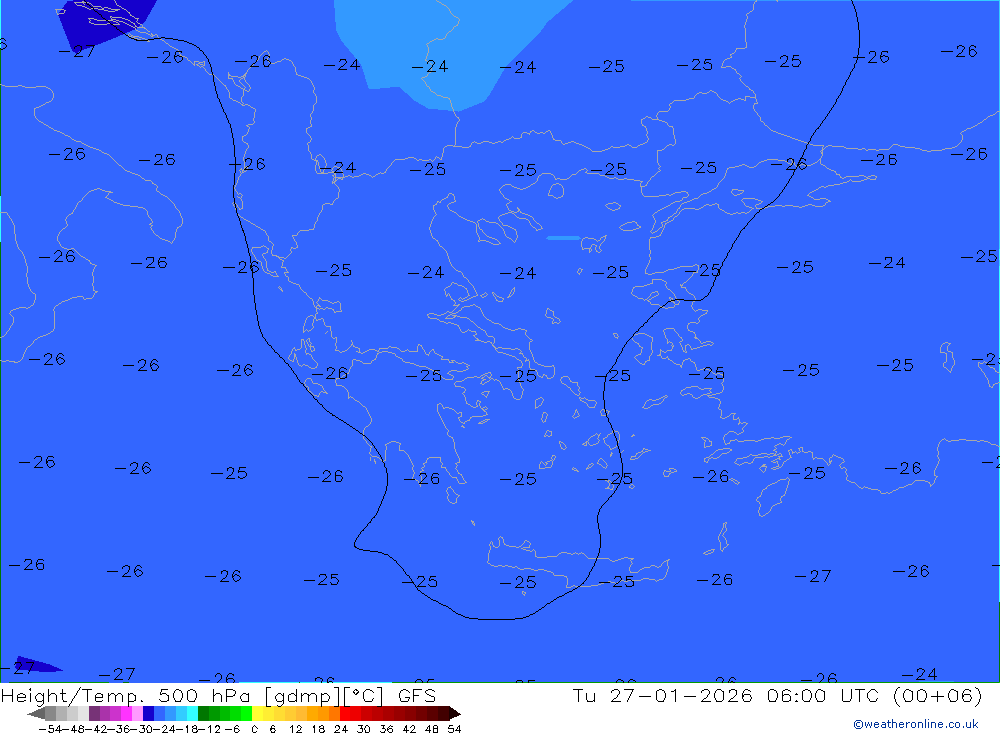Click the 'GFS' model label
This screenshot has width=1000, height=733.
click(417, 695)
